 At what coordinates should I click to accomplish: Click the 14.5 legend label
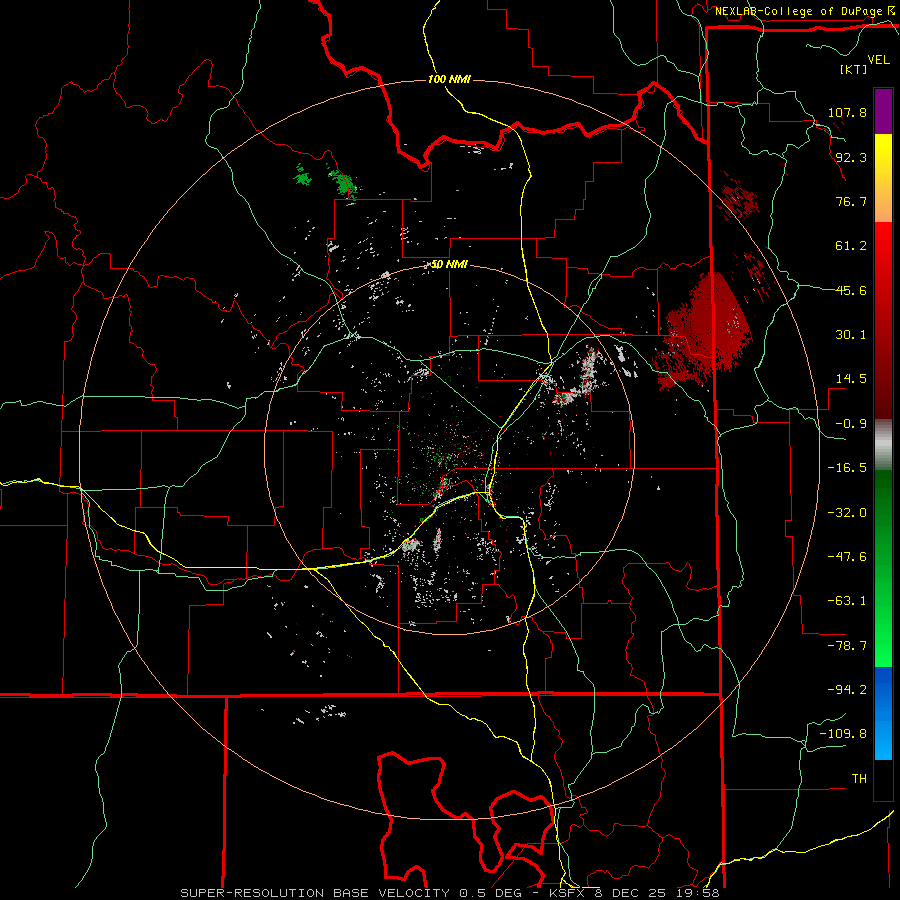851,379
